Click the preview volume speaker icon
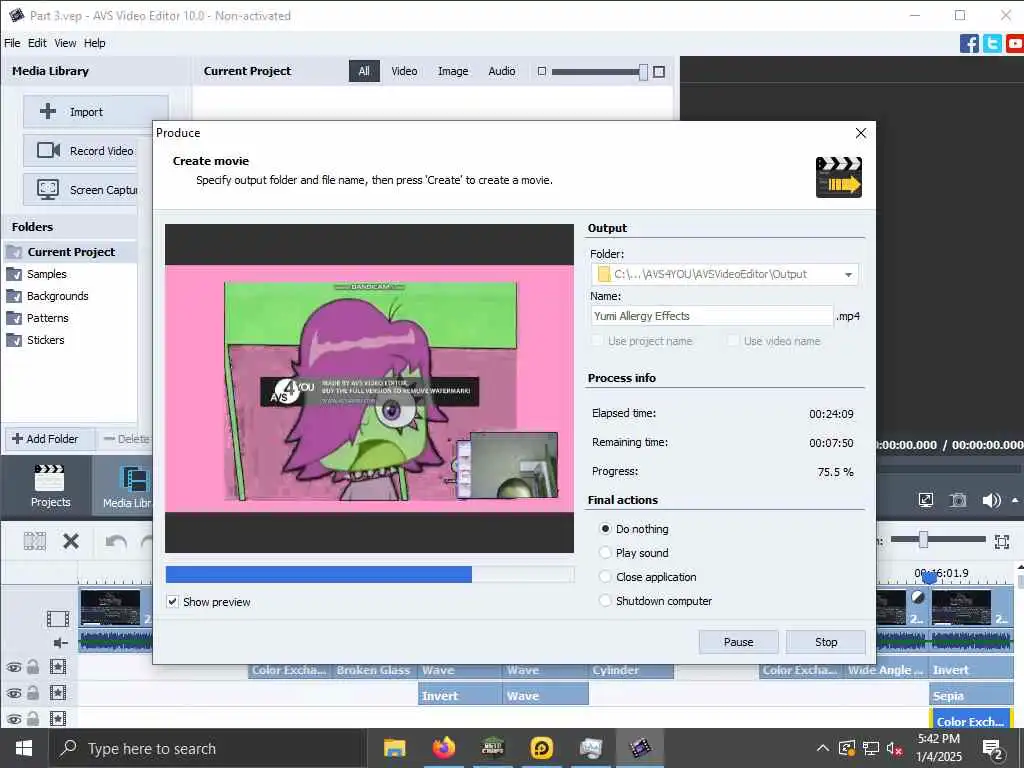1024x768 pixels. pyautogui.click(x=991, y=501)
